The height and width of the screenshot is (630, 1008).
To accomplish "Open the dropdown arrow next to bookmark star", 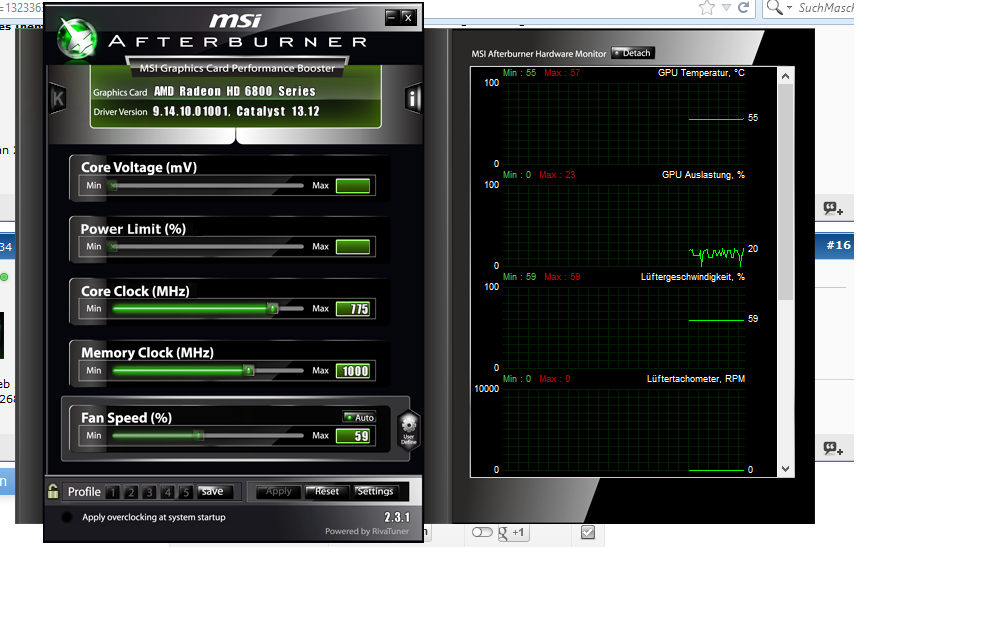I will pos(726,8).
